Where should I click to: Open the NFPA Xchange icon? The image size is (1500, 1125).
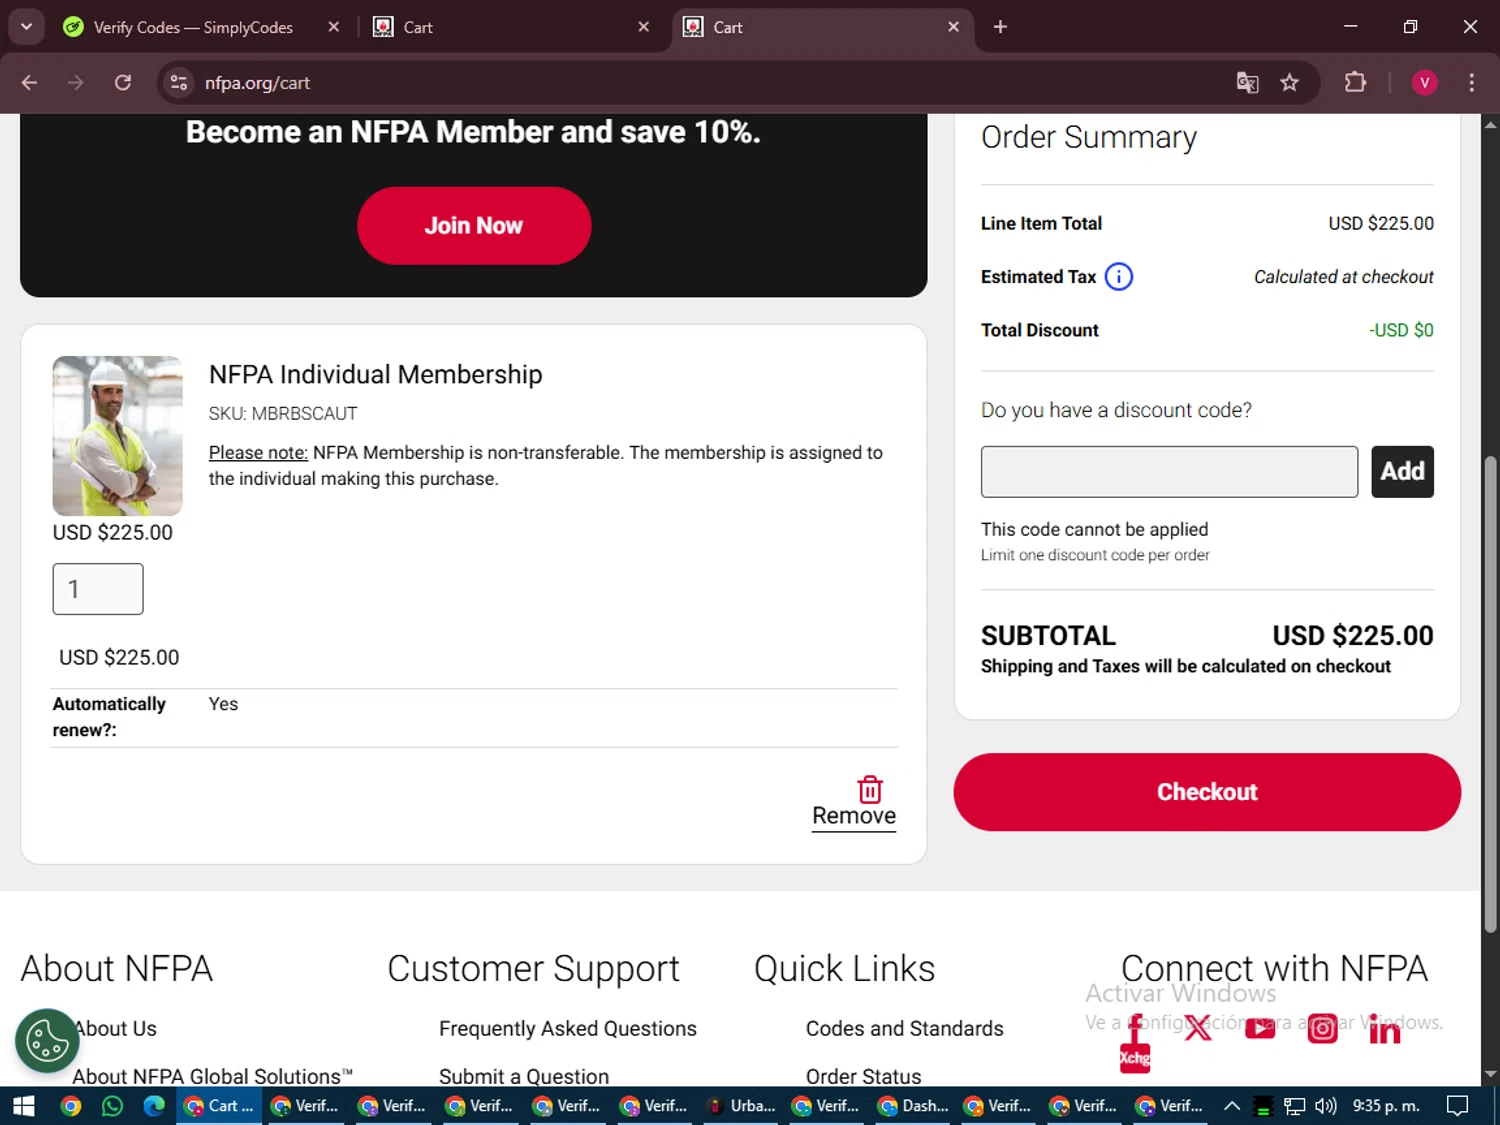pyautogui.click(x=1135, y=1058)
